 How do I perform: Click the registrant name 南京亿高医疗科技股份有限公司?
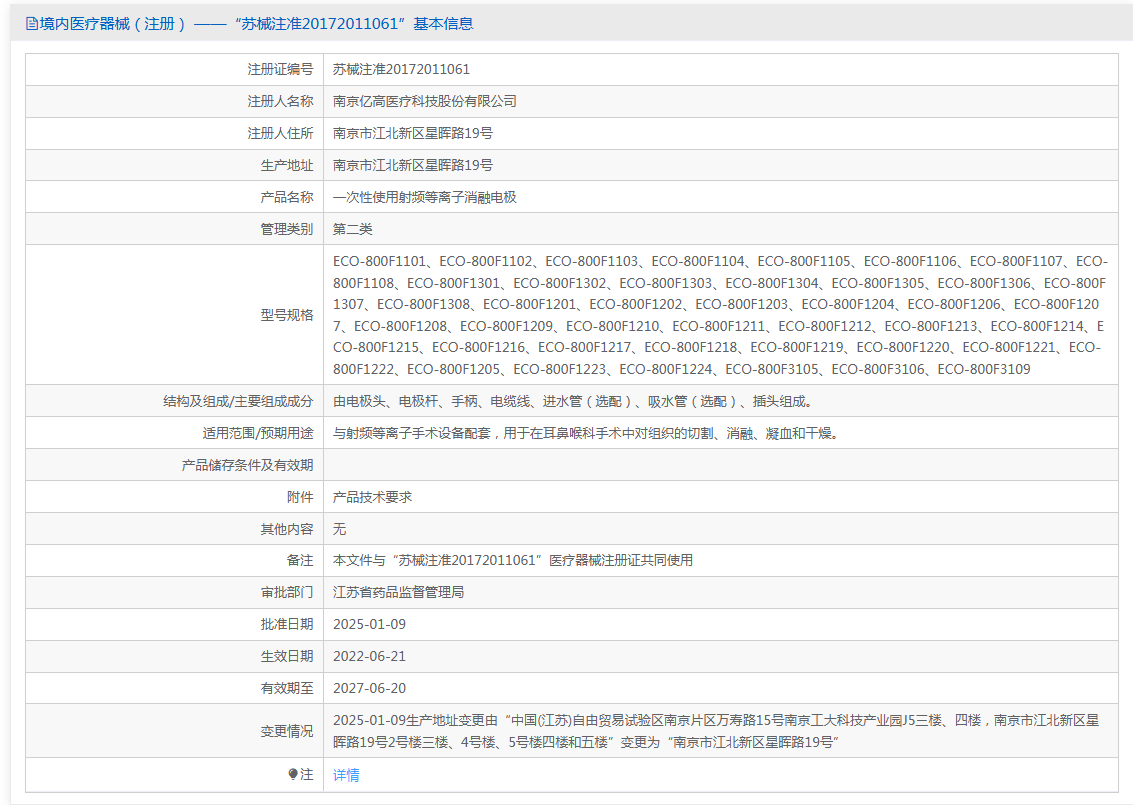pos(424,102)
